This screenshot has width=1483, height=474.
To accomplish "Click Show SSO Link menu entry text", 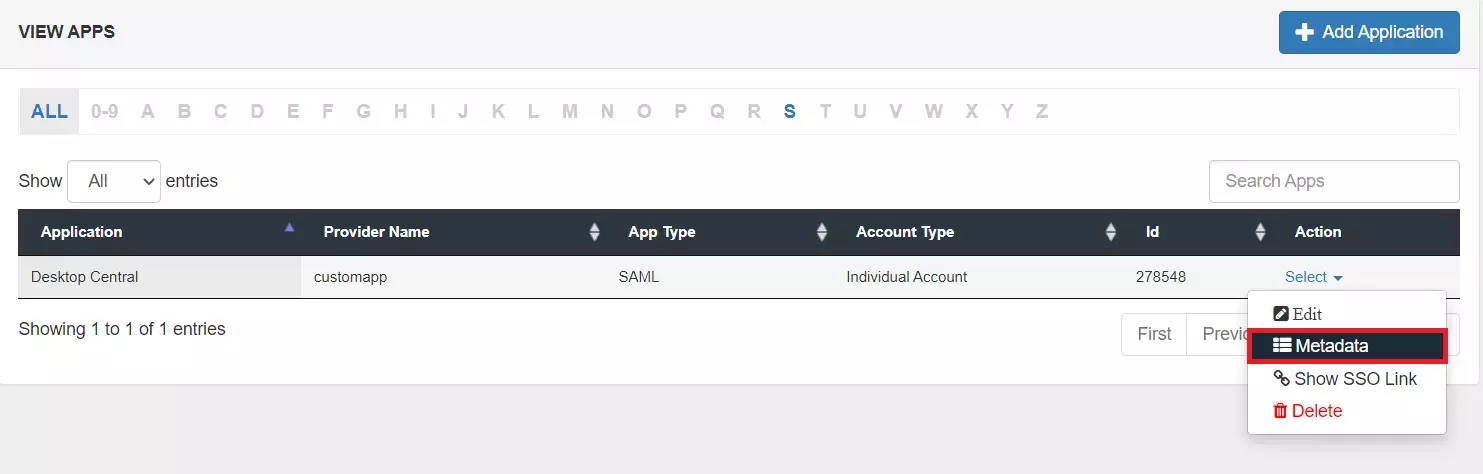I will (1355, 379).
